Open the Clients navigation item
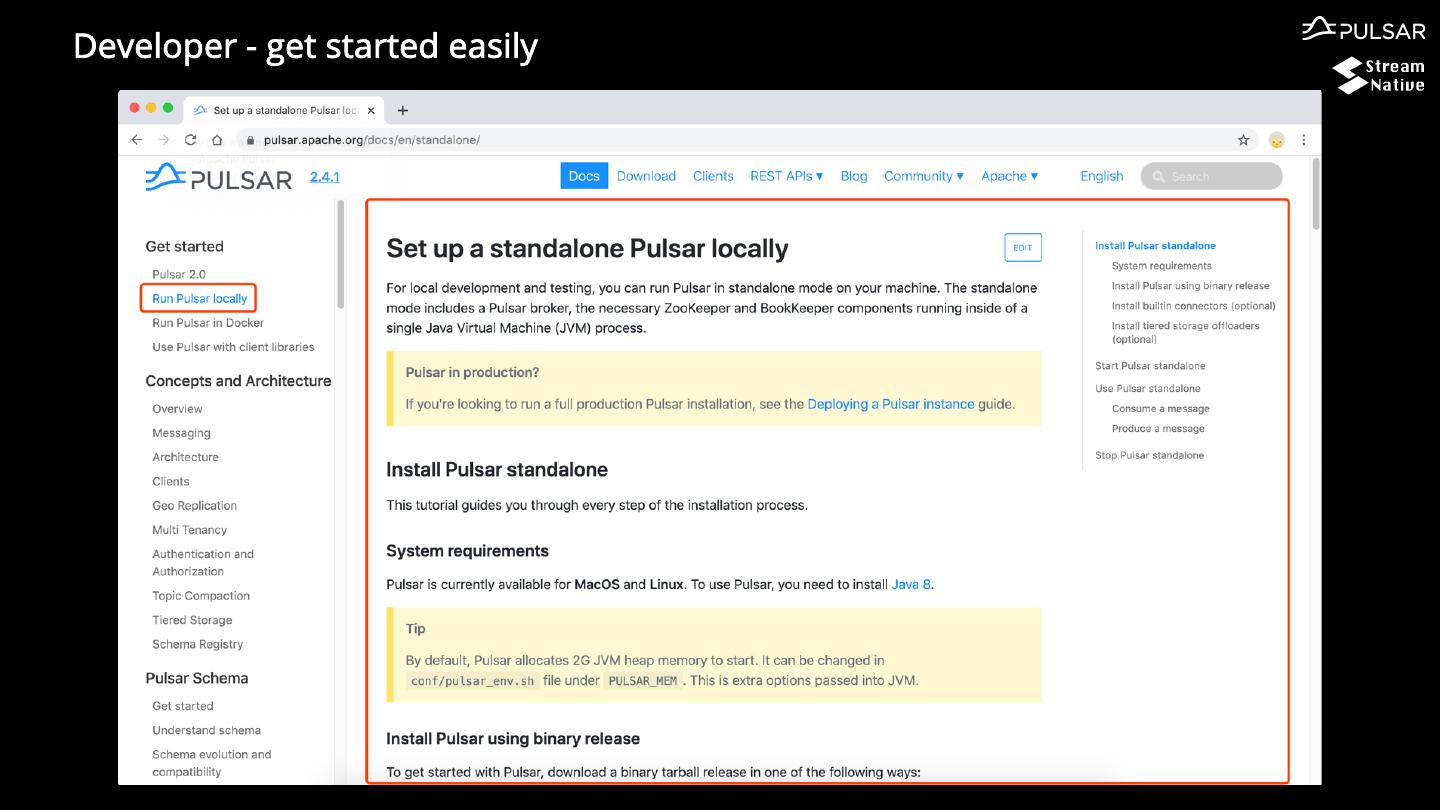This screenshot has height=810, width=1440. point(713,176)
